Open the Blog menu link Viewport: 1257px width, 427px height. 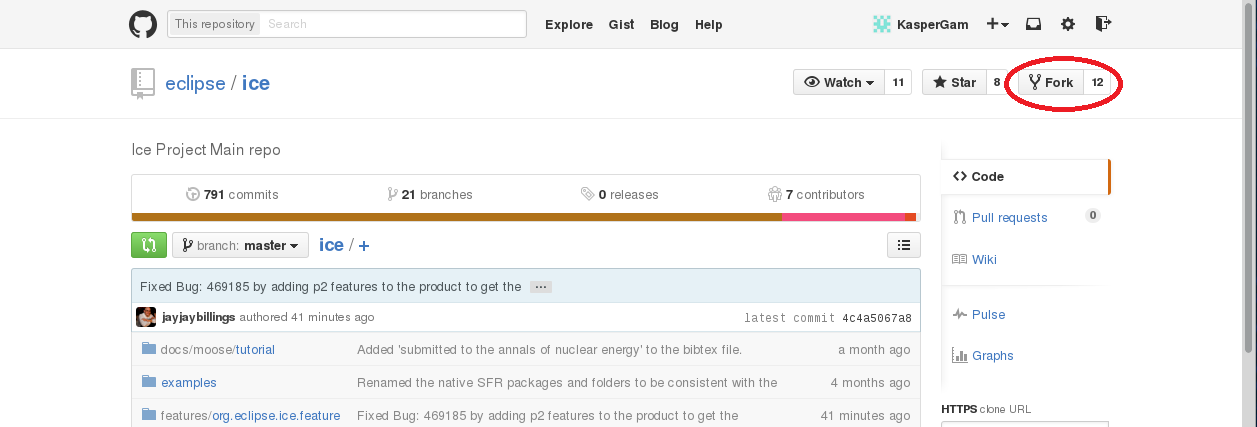(x=664, y=25)
